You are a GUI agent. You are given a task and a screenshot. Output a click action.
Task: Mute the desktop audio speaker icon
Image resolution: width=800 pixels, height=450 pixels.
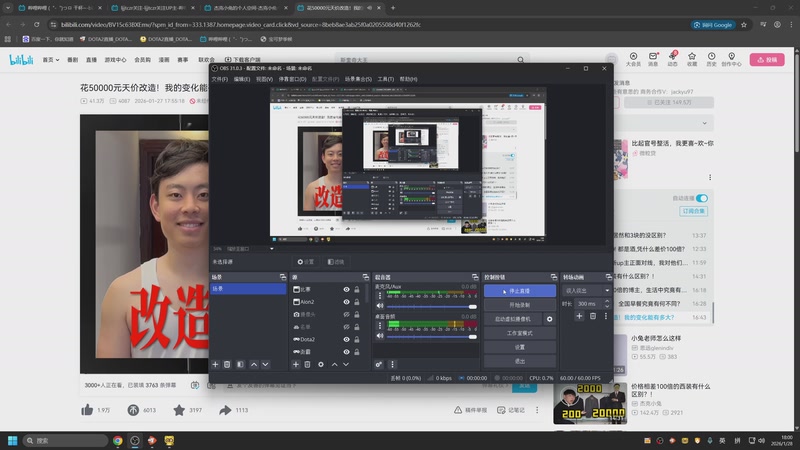[380, 336]
